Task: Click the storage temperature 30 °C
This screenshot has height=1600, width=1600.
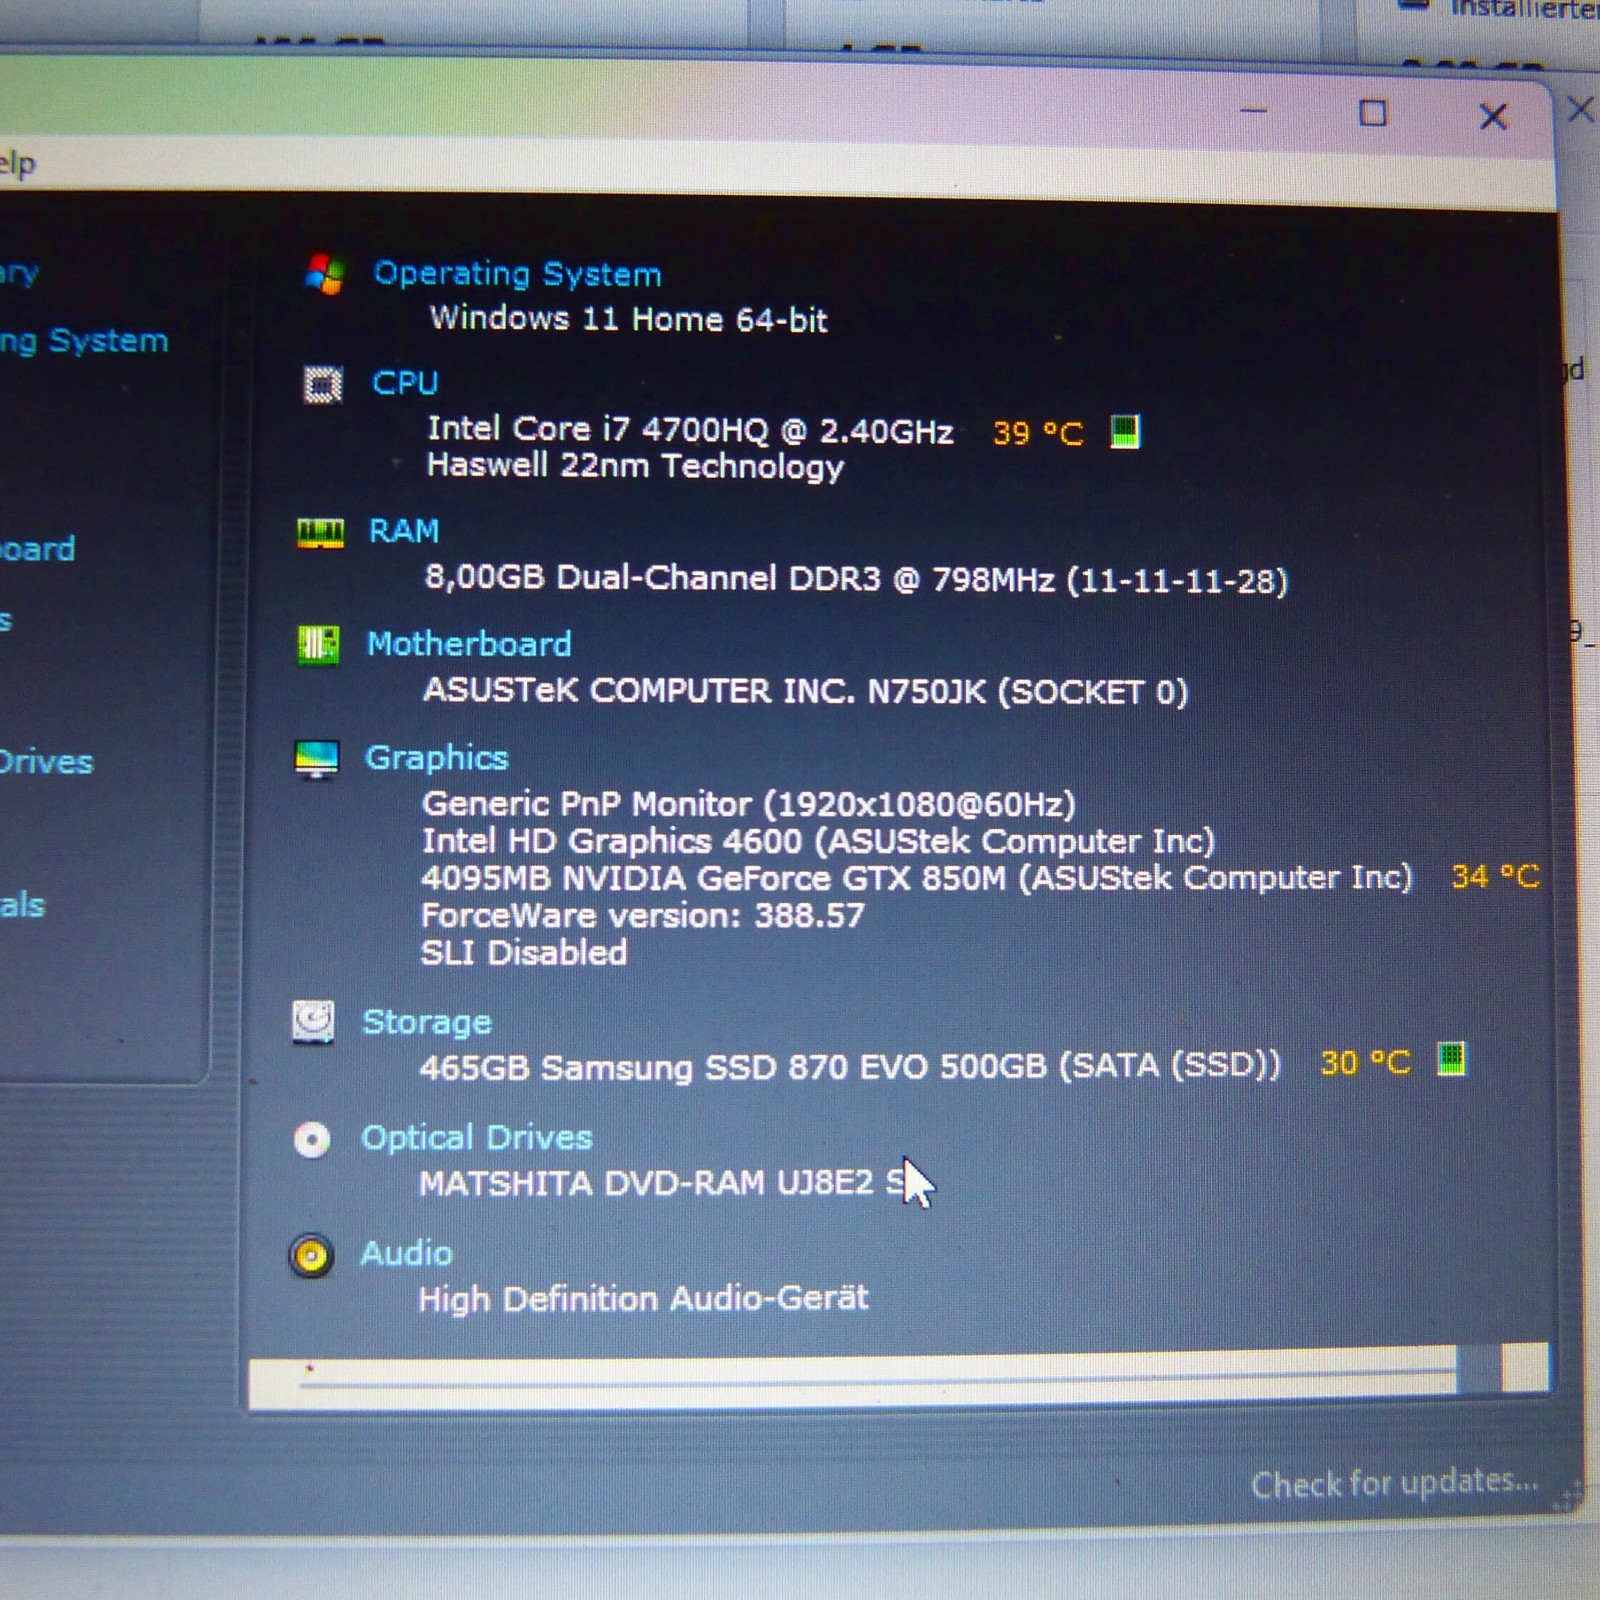Action: [1365, 1062]
